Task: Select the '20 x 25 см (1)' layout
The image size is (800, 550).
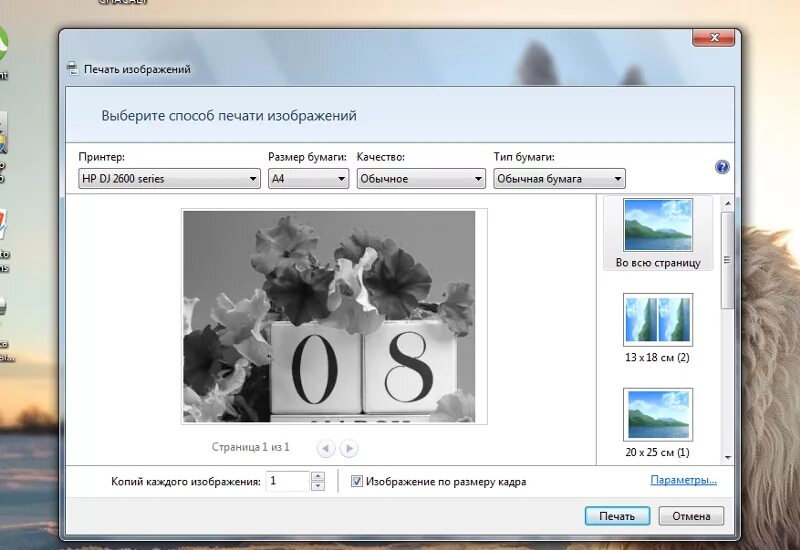Action: (658, 423)
